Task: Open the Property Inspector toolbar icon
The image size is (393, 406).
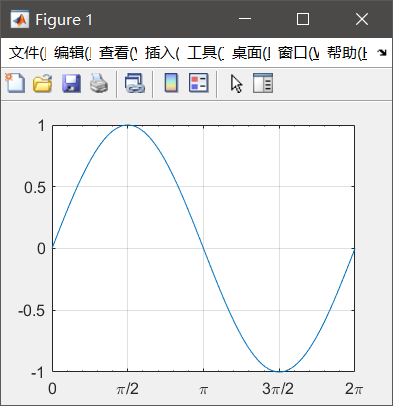Action: pyautogui.click(x=263, y=83)
